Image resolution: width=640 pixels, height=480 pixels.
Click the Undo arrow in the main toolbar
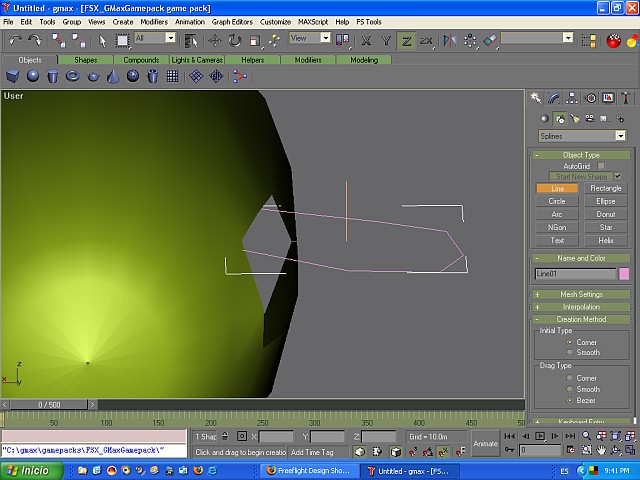(16, 40)
